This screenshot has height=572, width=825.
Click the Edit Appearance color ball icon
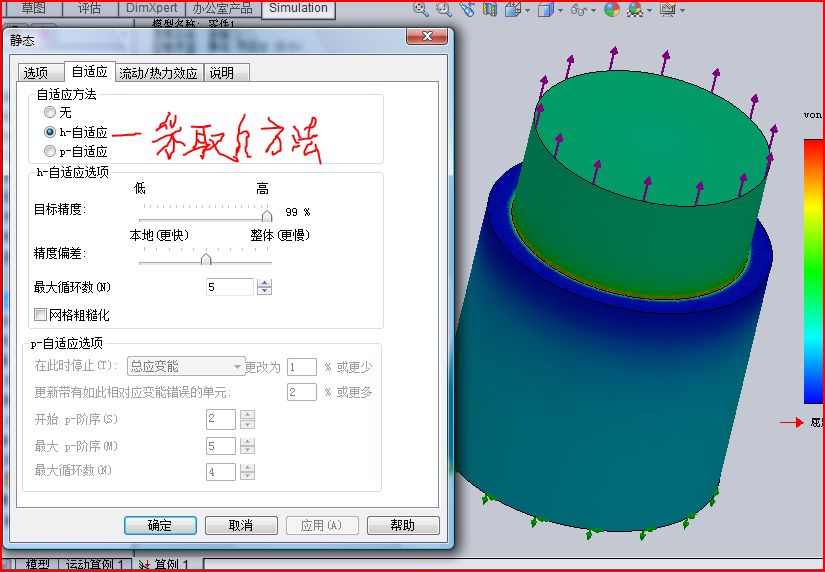pyautogui.click(x=611, y=9)
